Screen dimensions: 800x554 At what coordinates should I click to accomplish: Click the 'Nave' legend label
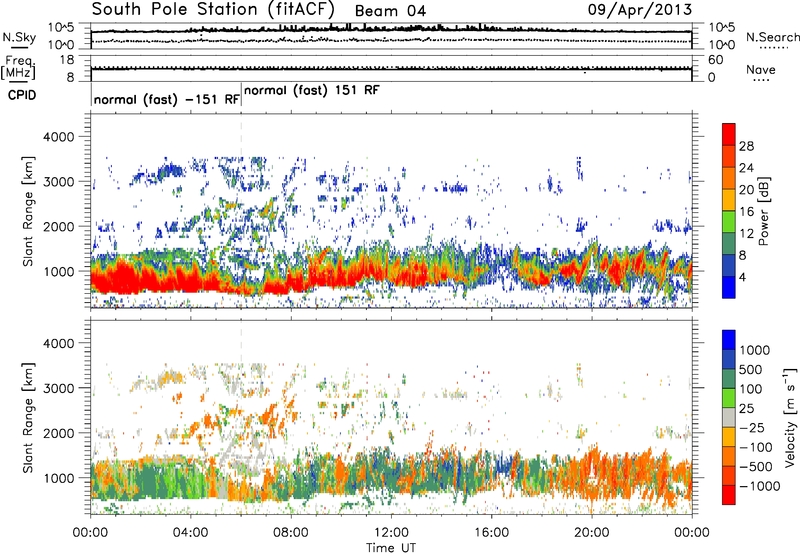(761, 69)
